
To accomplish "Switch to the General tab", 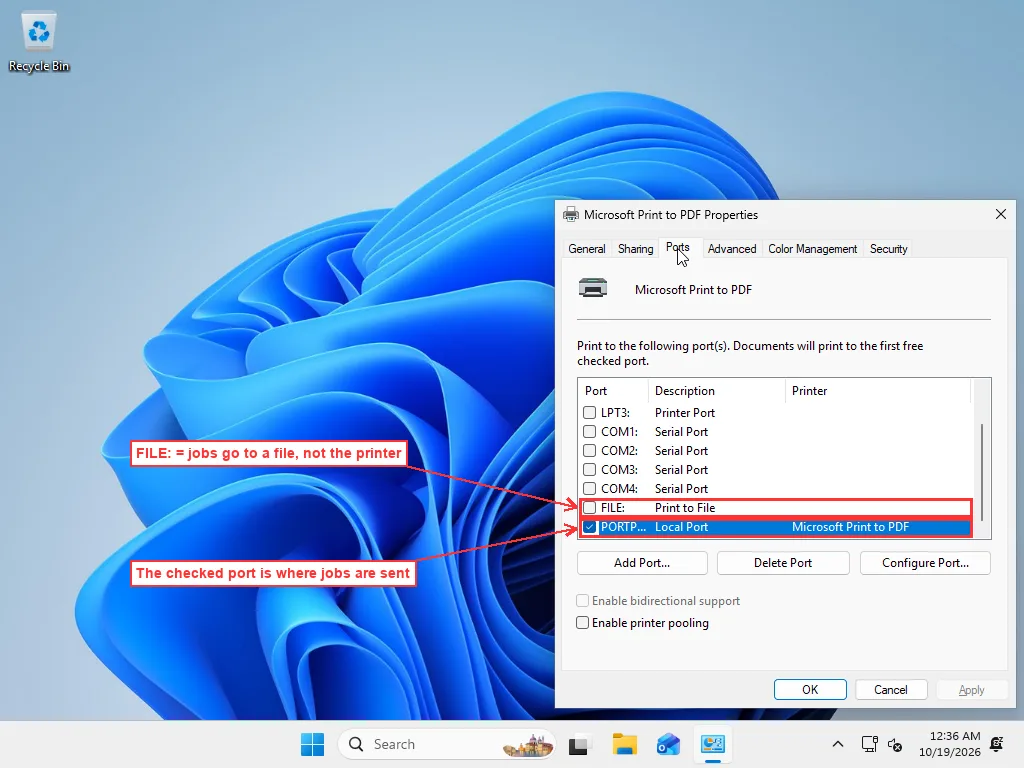I will 586,249.
